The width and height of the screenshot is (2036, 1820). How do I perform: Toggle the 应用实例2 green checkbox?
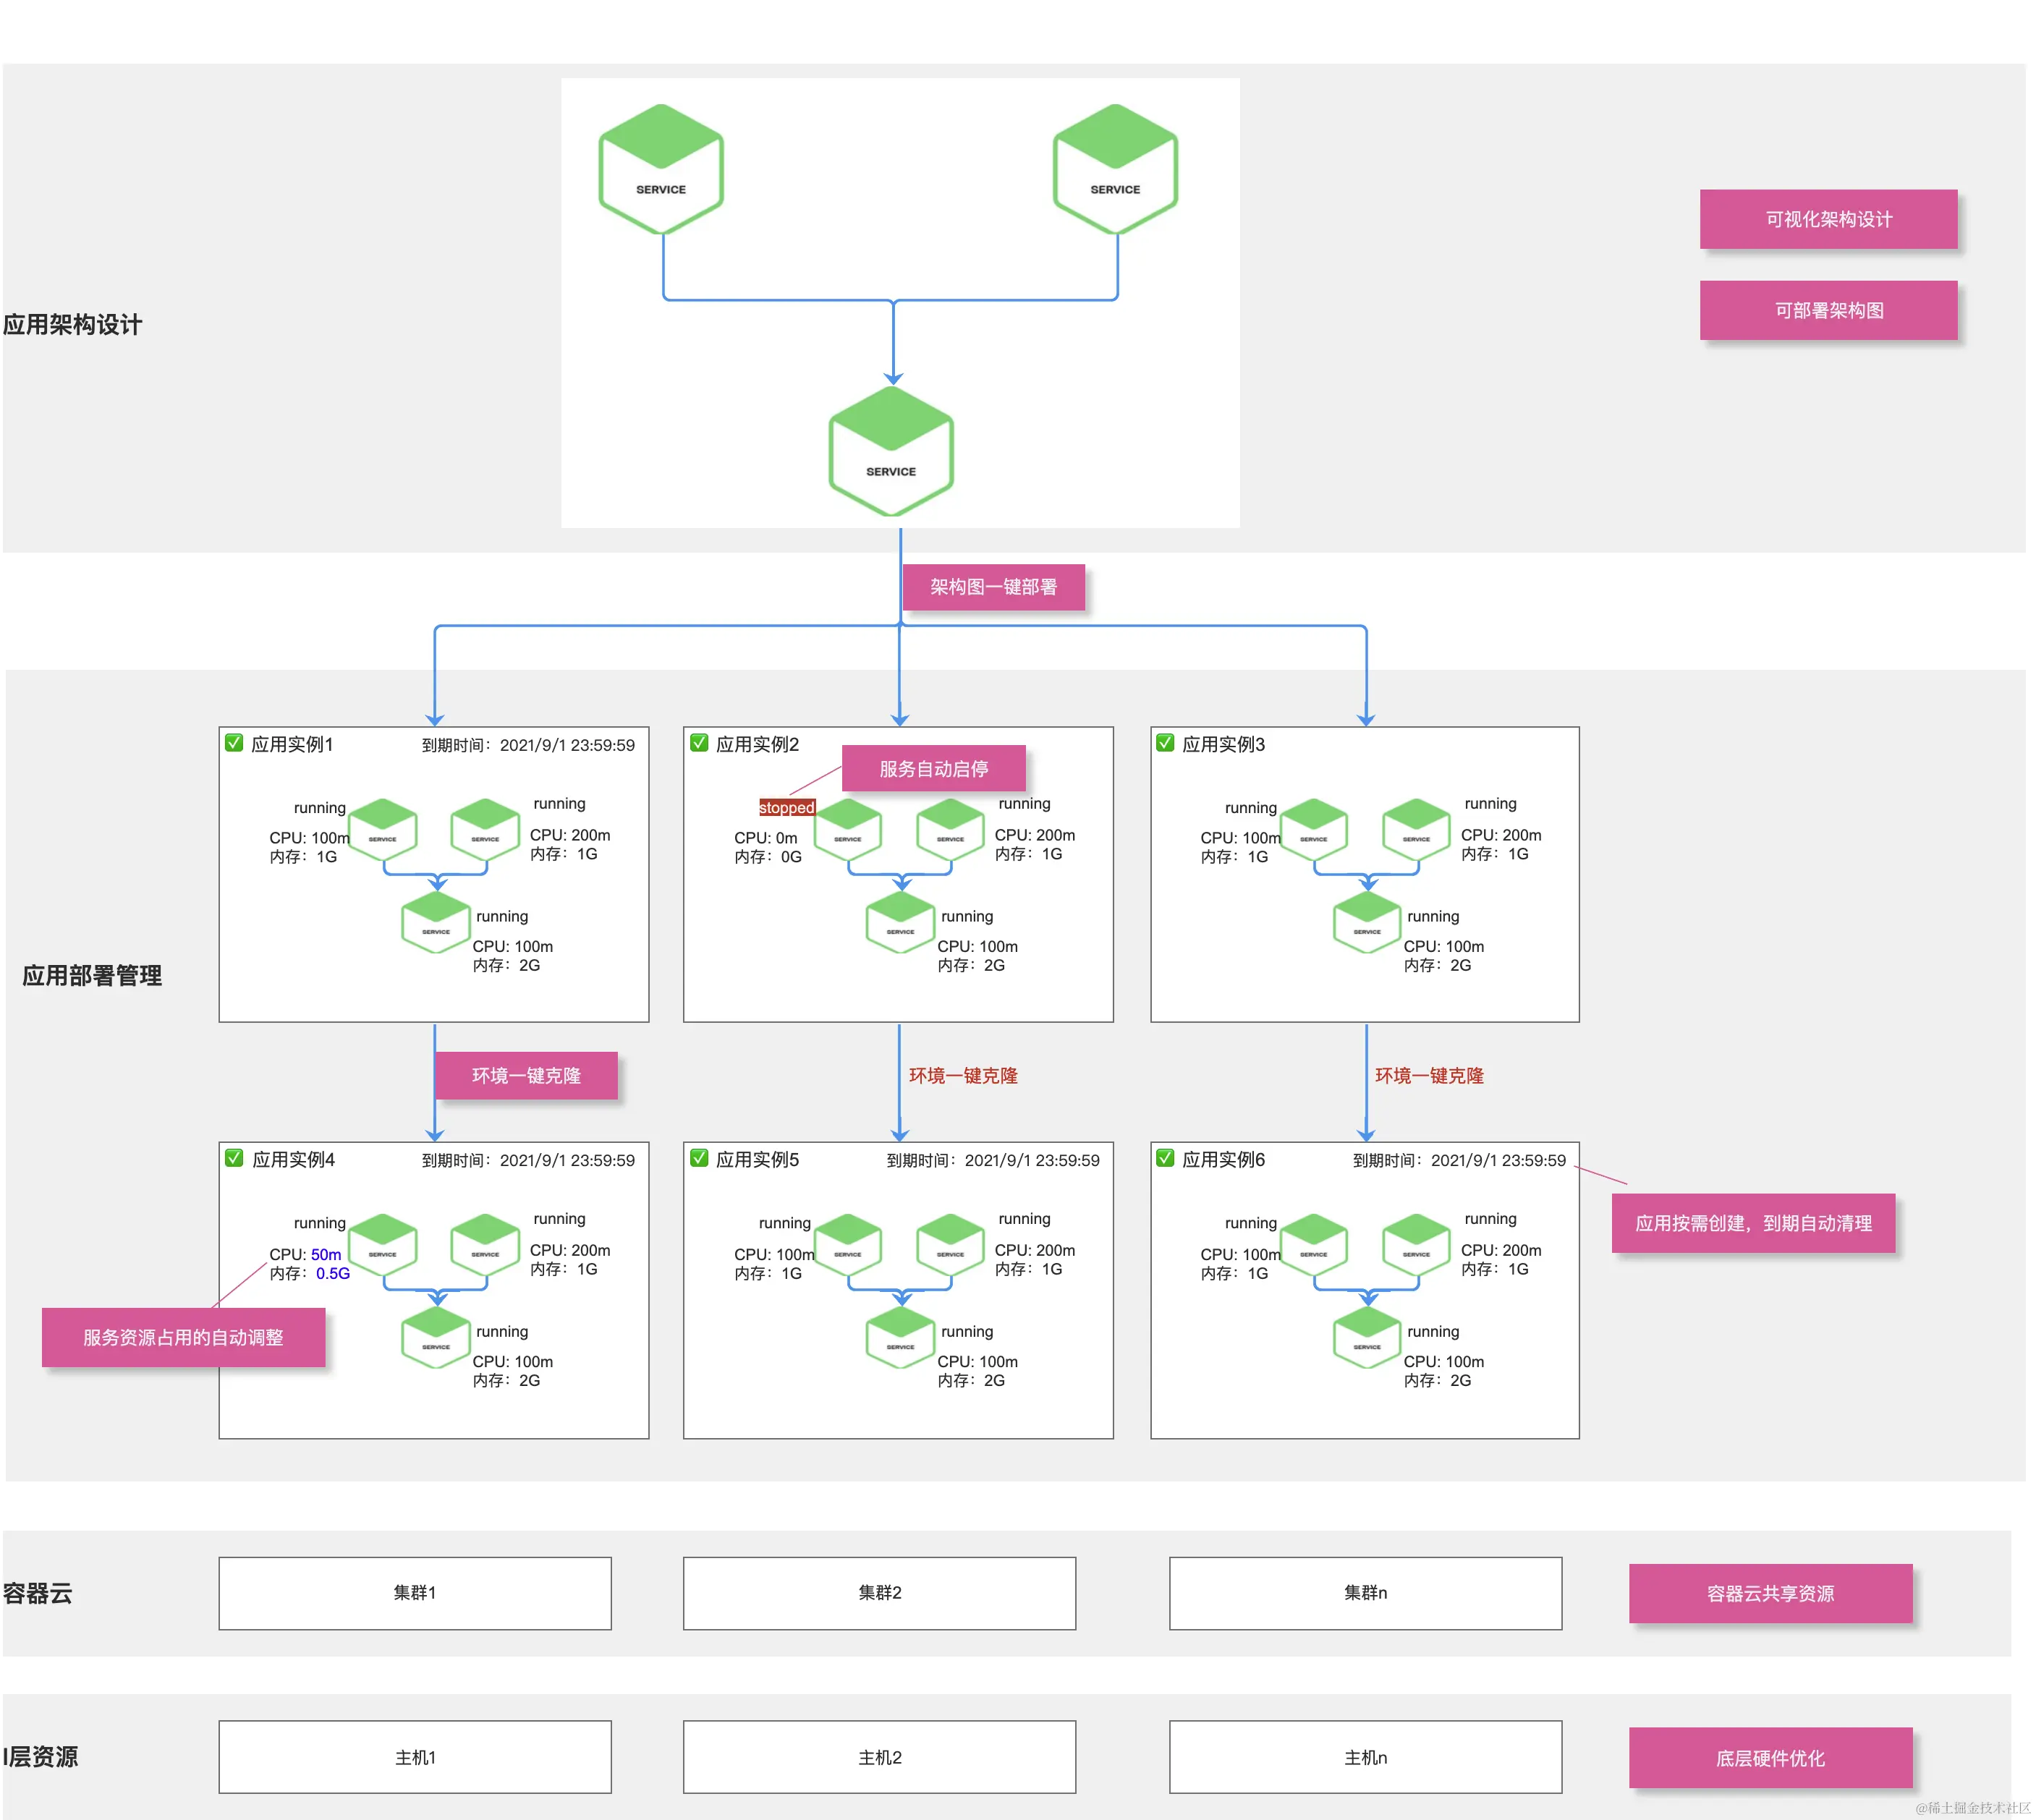tap(700, 743)
